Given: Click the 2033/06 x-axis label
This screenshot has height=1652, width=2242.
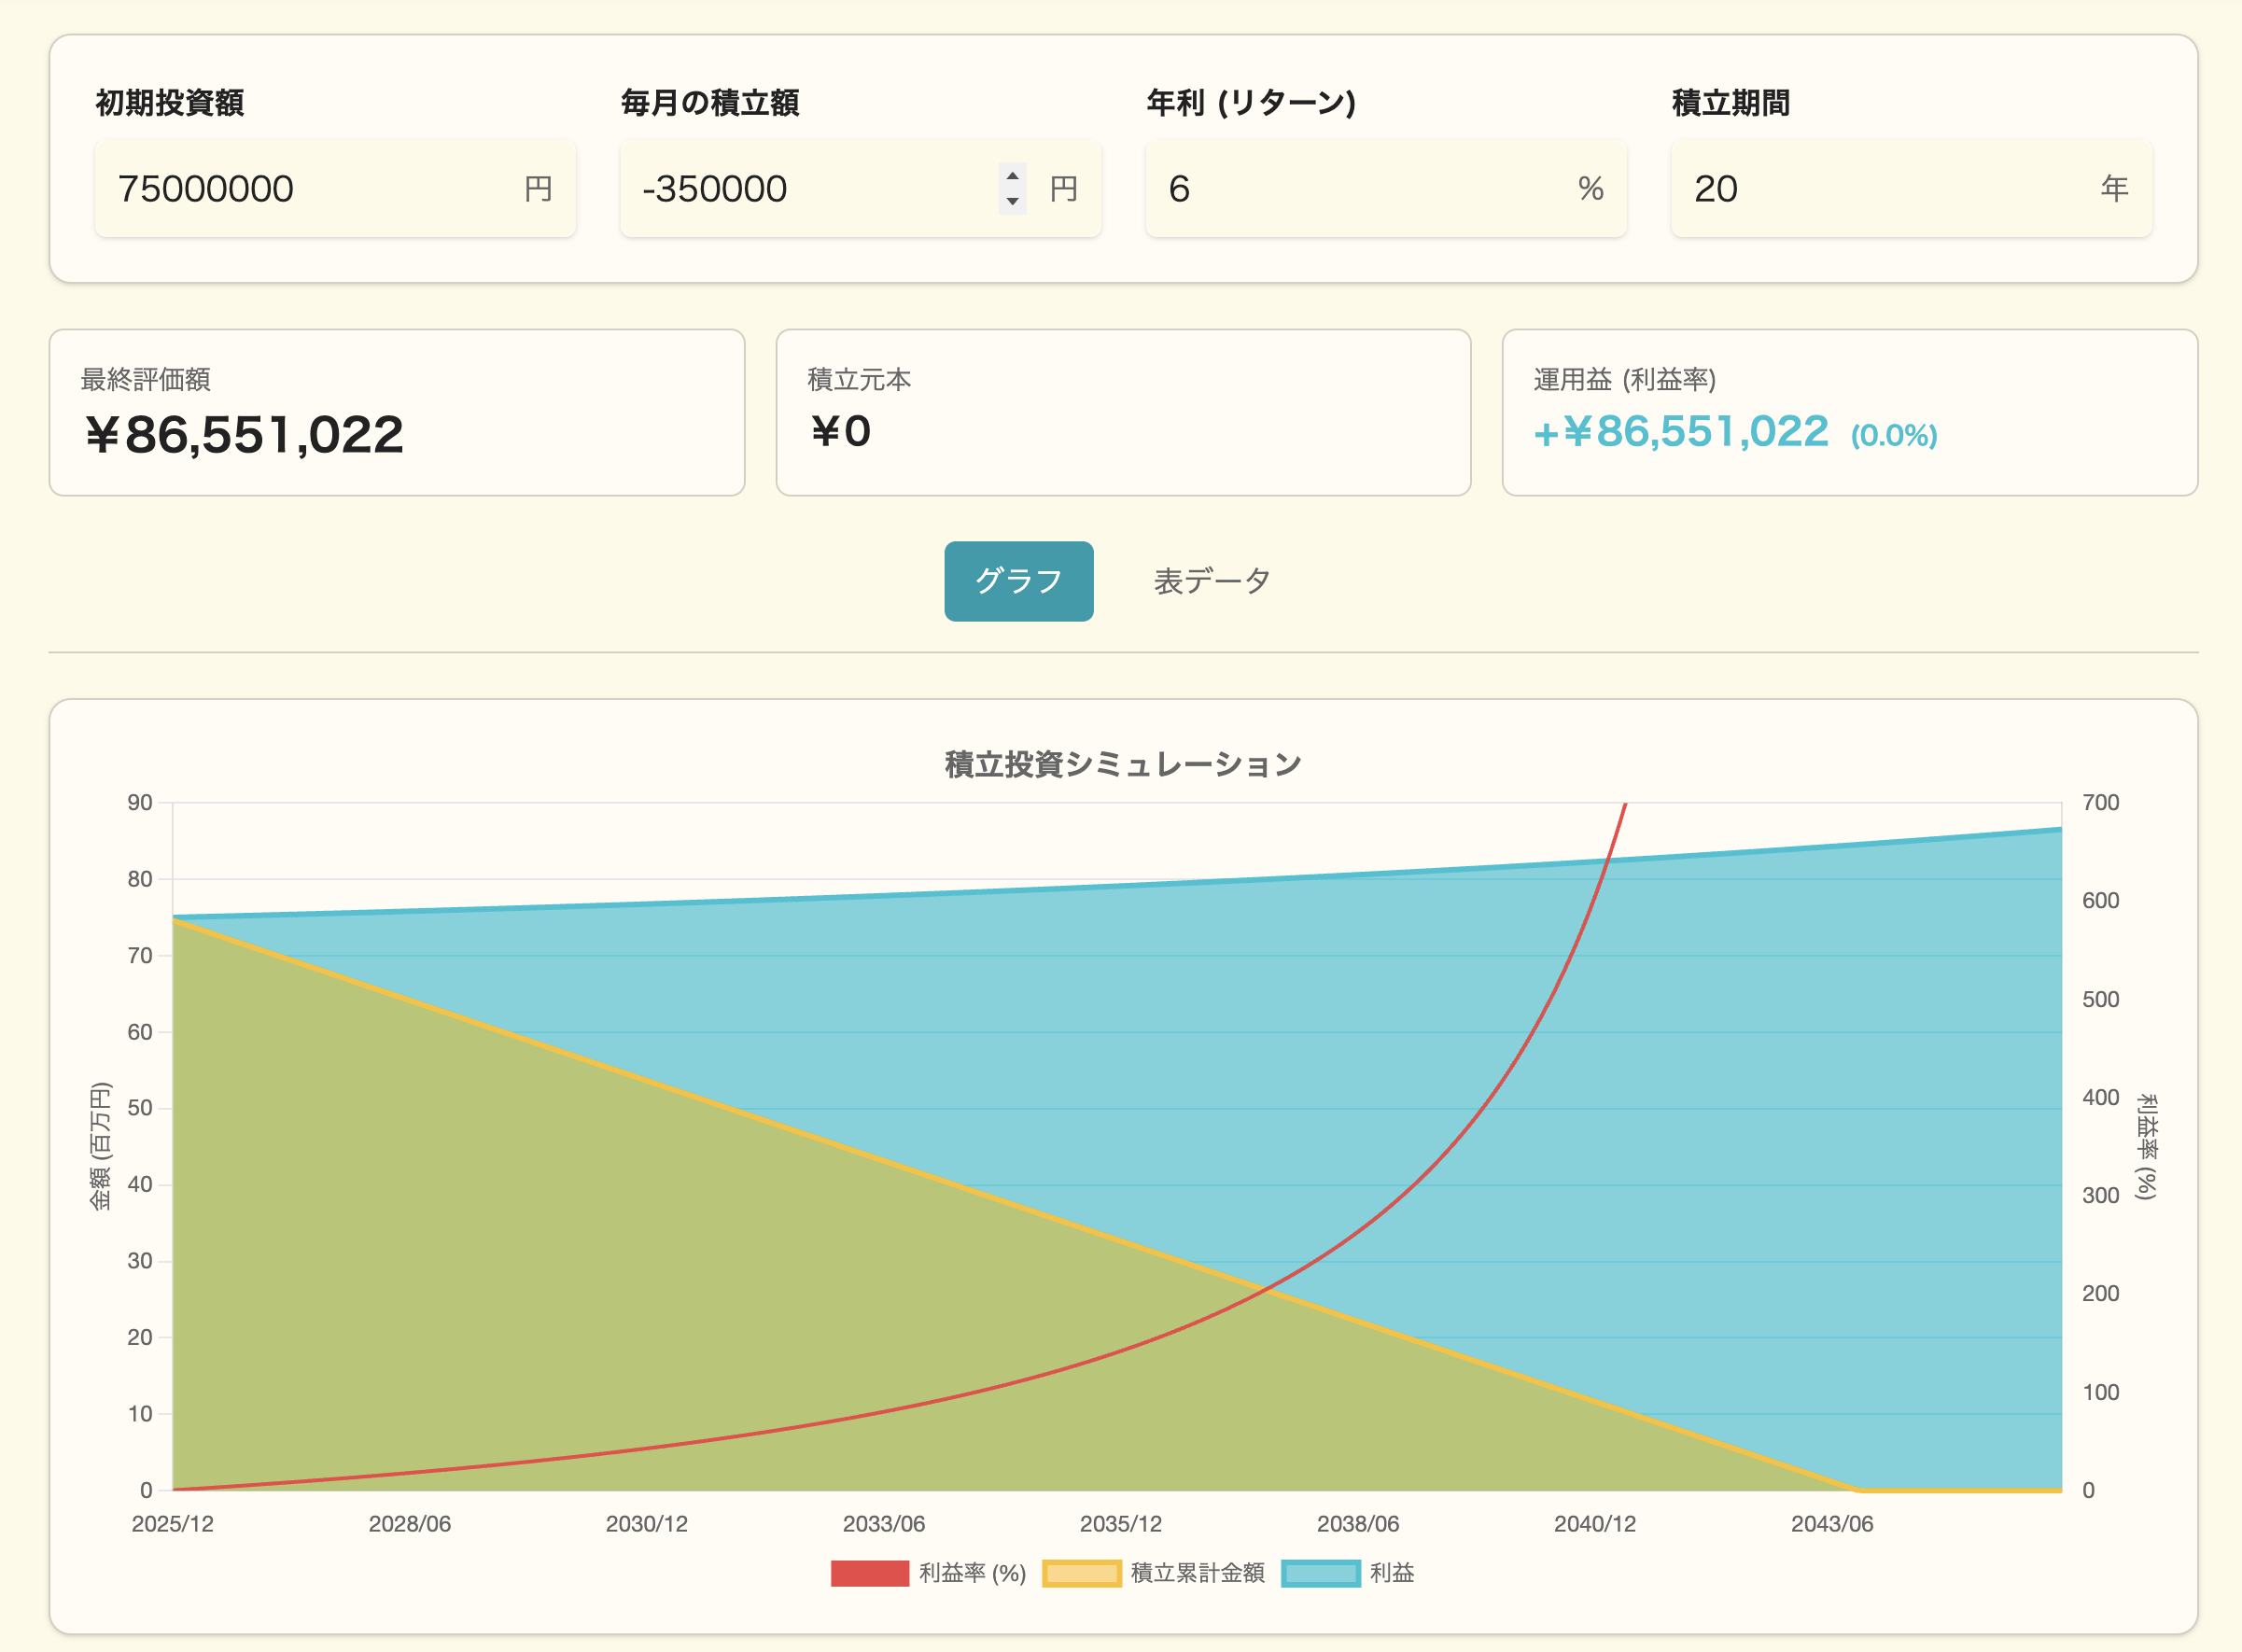Looking at the screenshot, I should [x=883, y=1524].
